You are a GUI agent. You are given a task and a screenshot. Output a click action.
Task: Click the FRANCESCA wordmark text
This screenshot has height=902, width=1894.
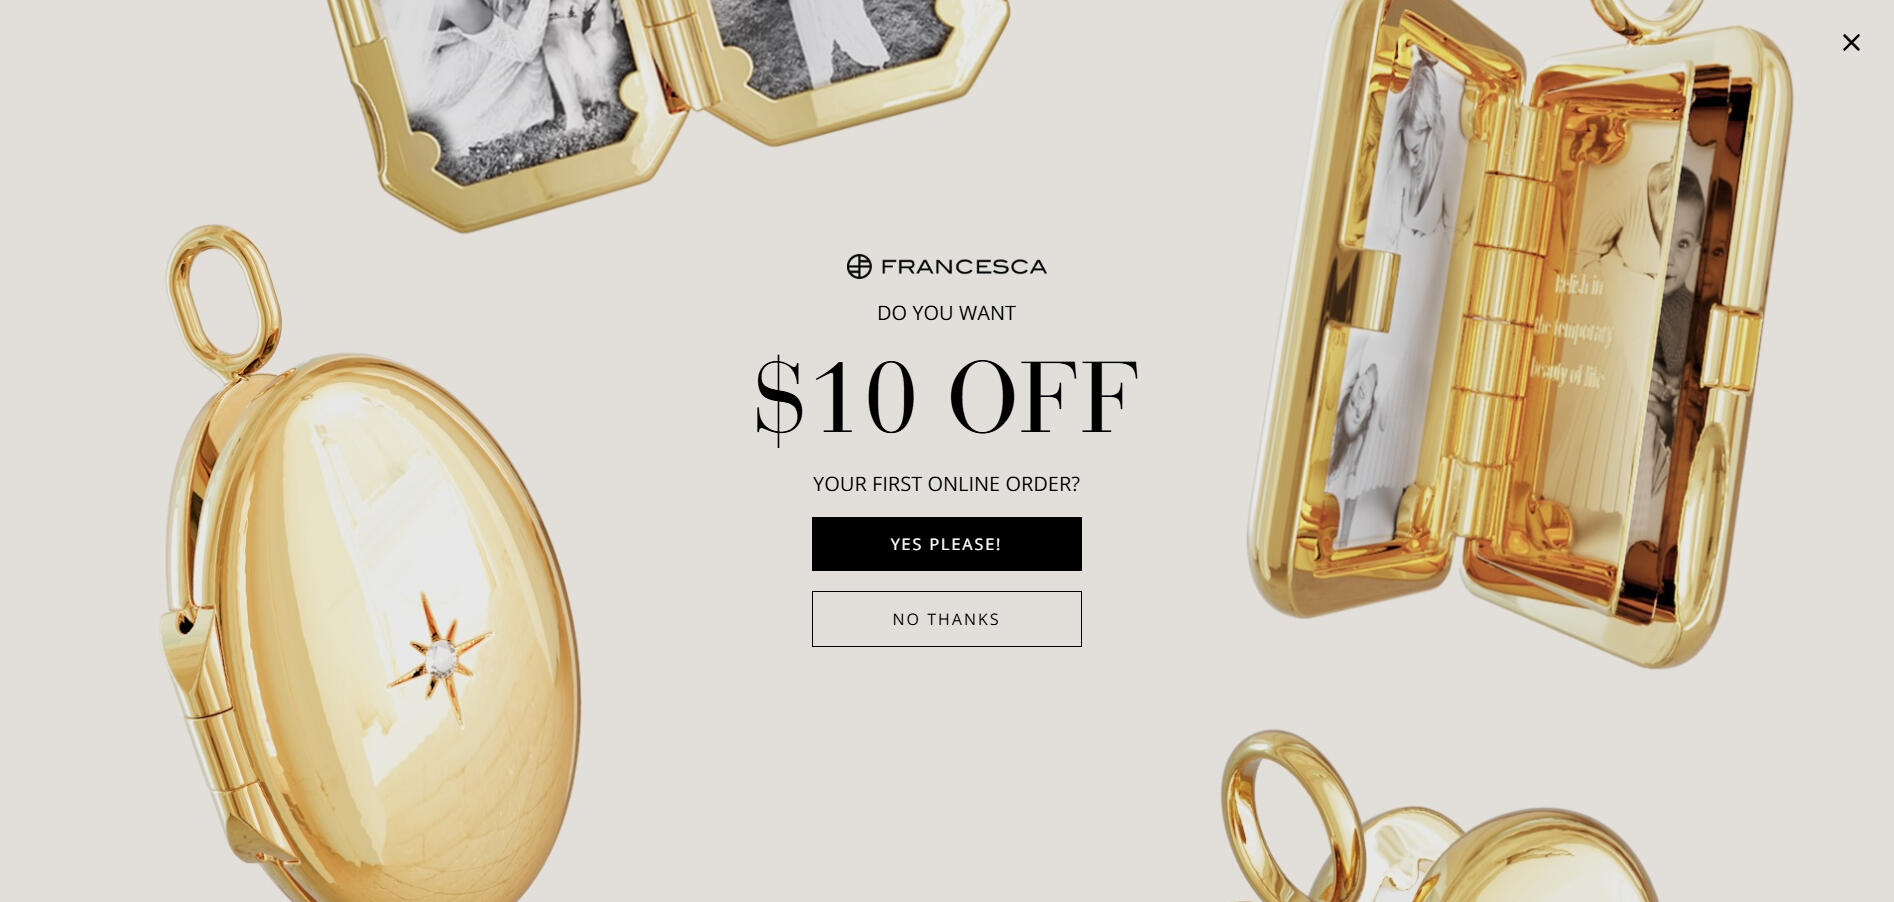click(963, 267)
